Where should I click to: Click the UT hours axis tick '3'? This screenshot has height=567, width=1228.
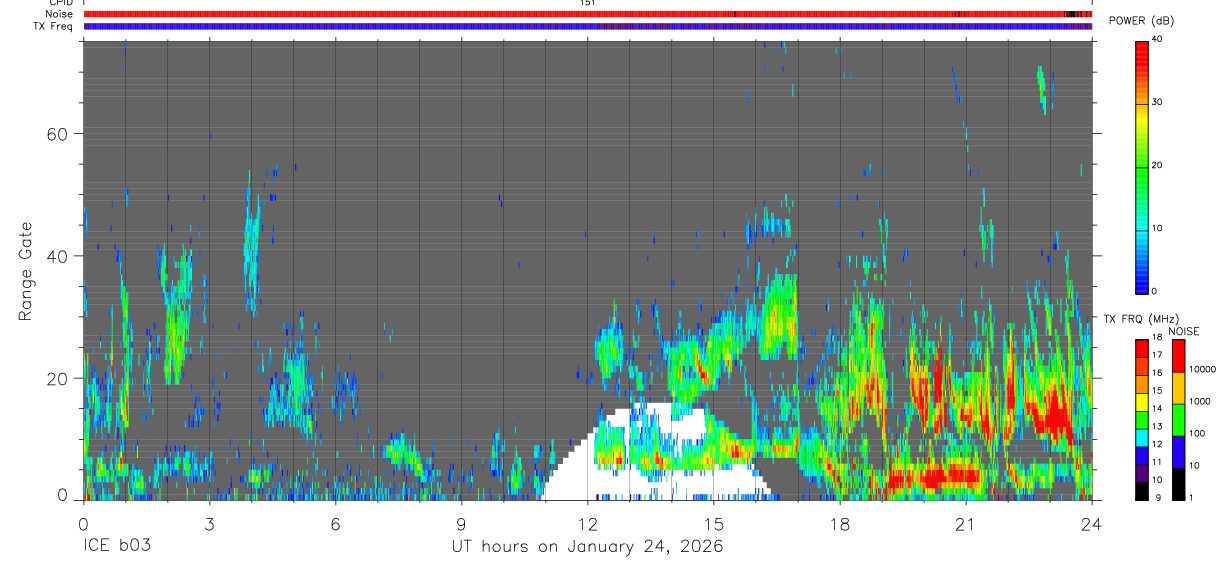point(209,523)
